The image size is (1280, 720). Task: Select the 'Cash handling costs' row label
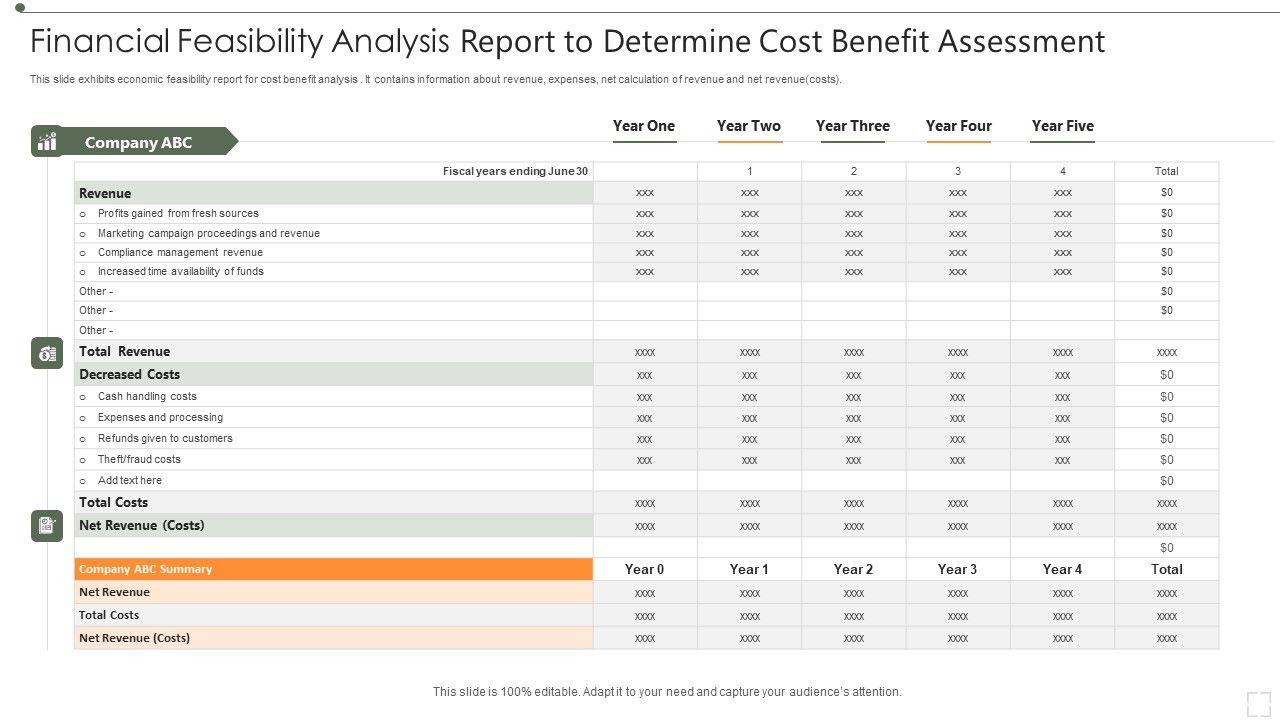[x=147, y=397]
